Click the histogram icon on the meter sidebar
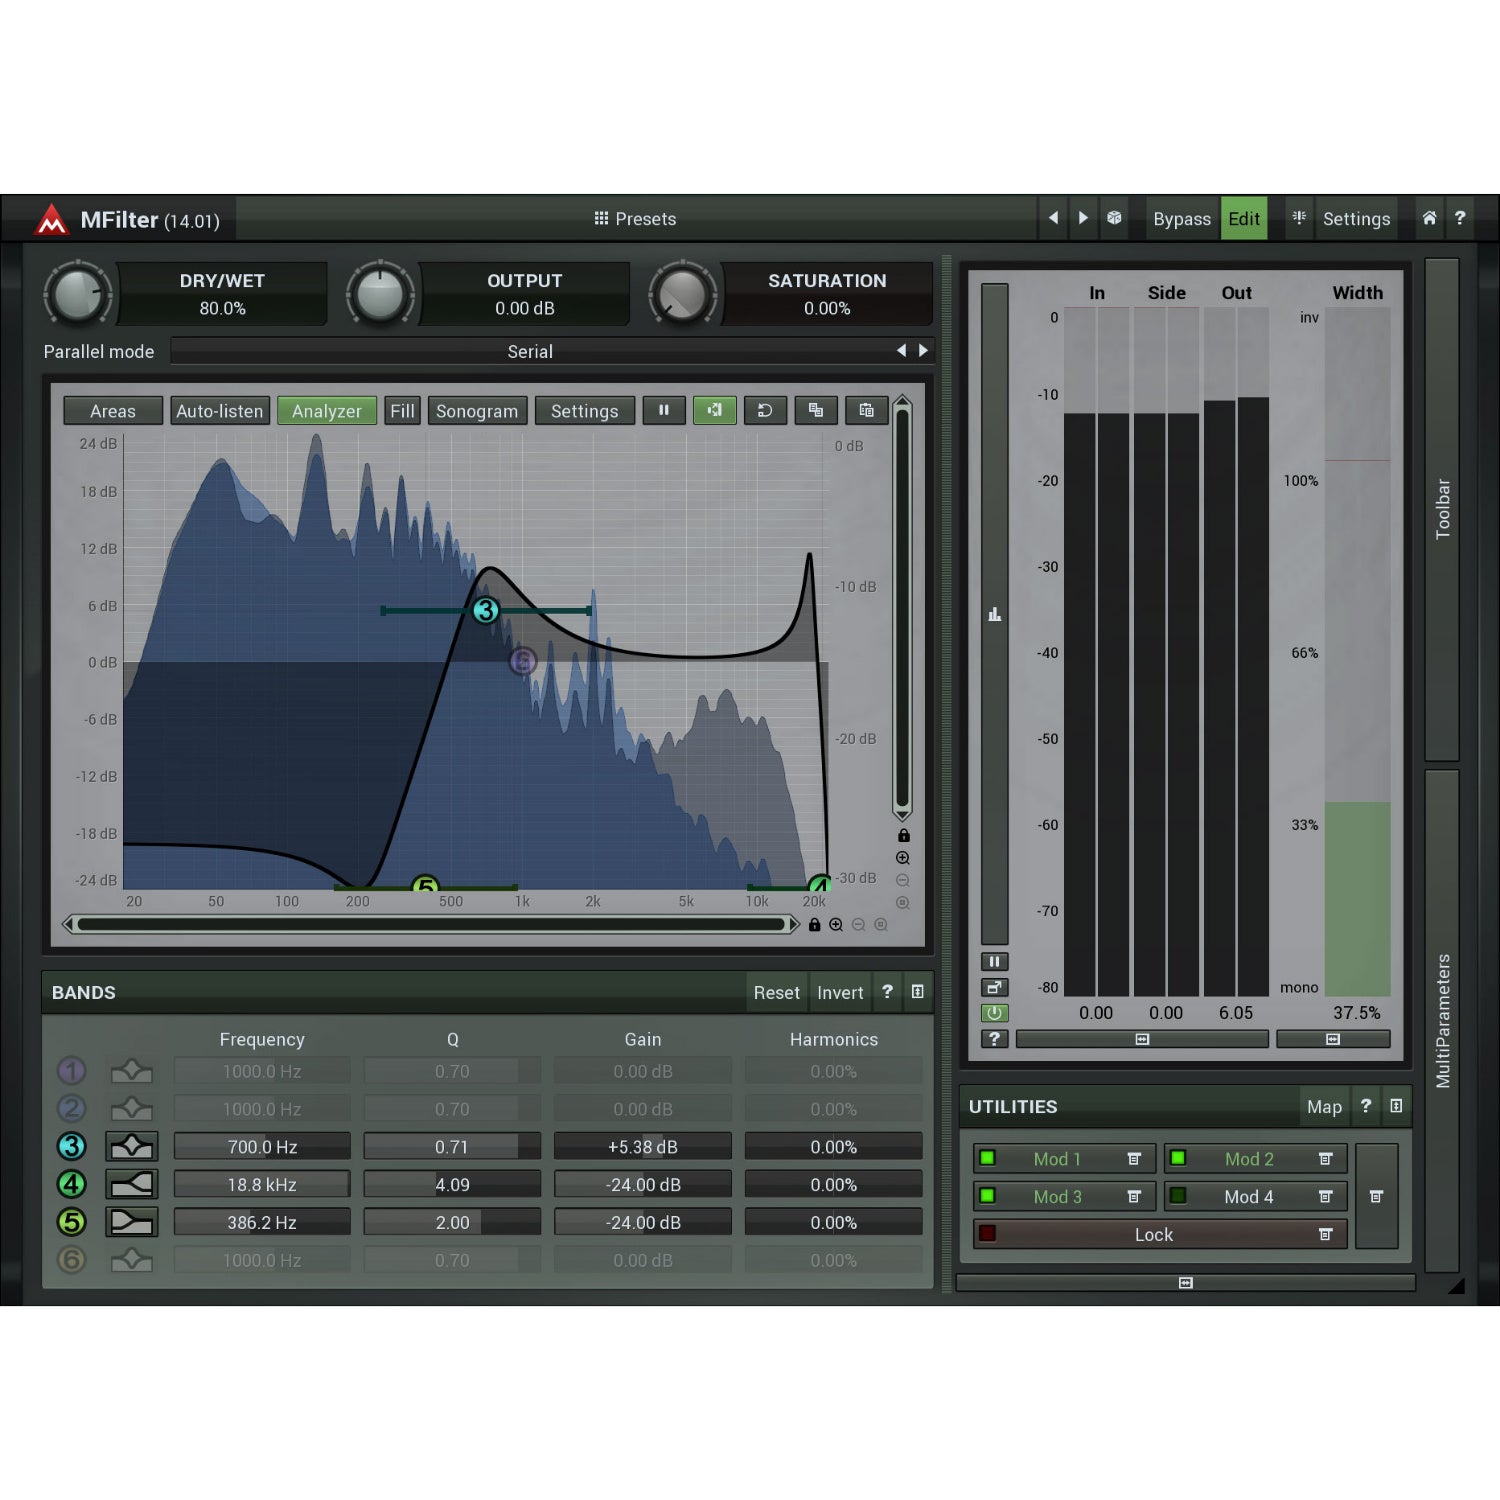This screenshot has width=1500, height=1500. click(994, 614)
